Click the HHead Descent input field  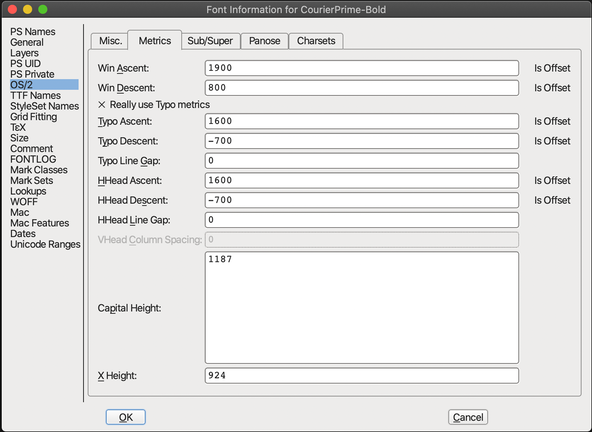click(x=362, y=200)
